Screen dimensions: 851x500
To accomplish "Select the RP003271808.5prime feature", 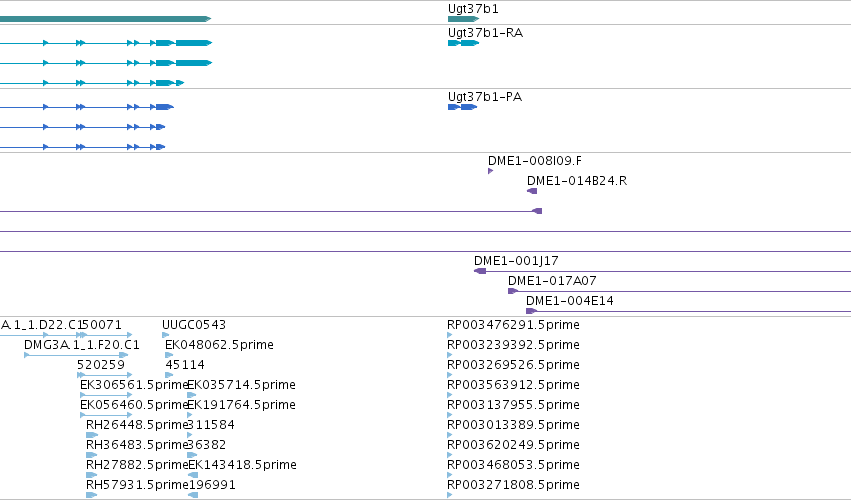I will (449, 495).
